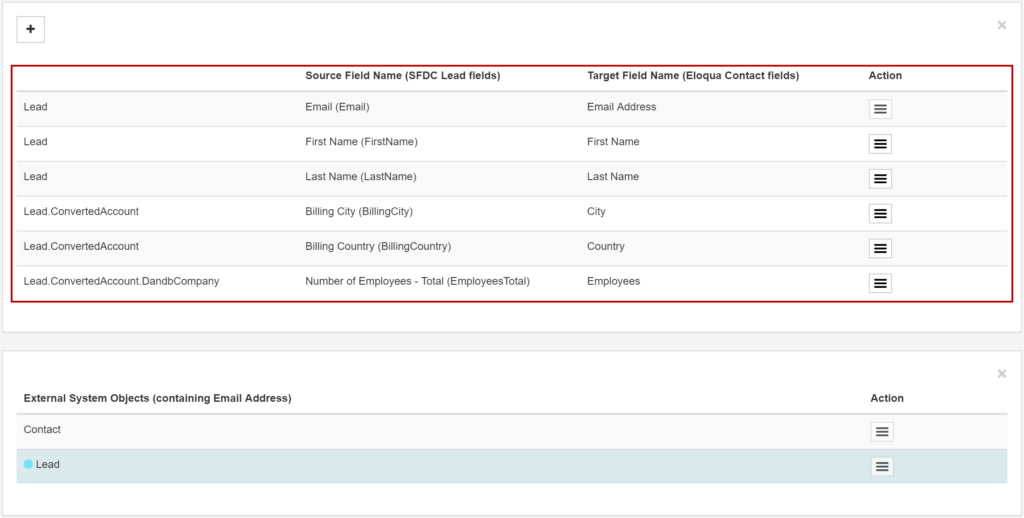The width and height of the screenshot is (1024, 518).
Task: Close the field mapping panel
Action: tap(1001, 25)
